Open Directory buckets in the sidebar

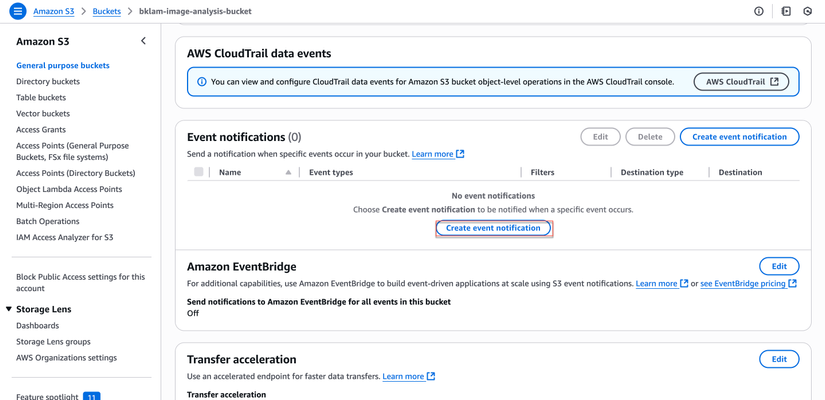(48, 81)
